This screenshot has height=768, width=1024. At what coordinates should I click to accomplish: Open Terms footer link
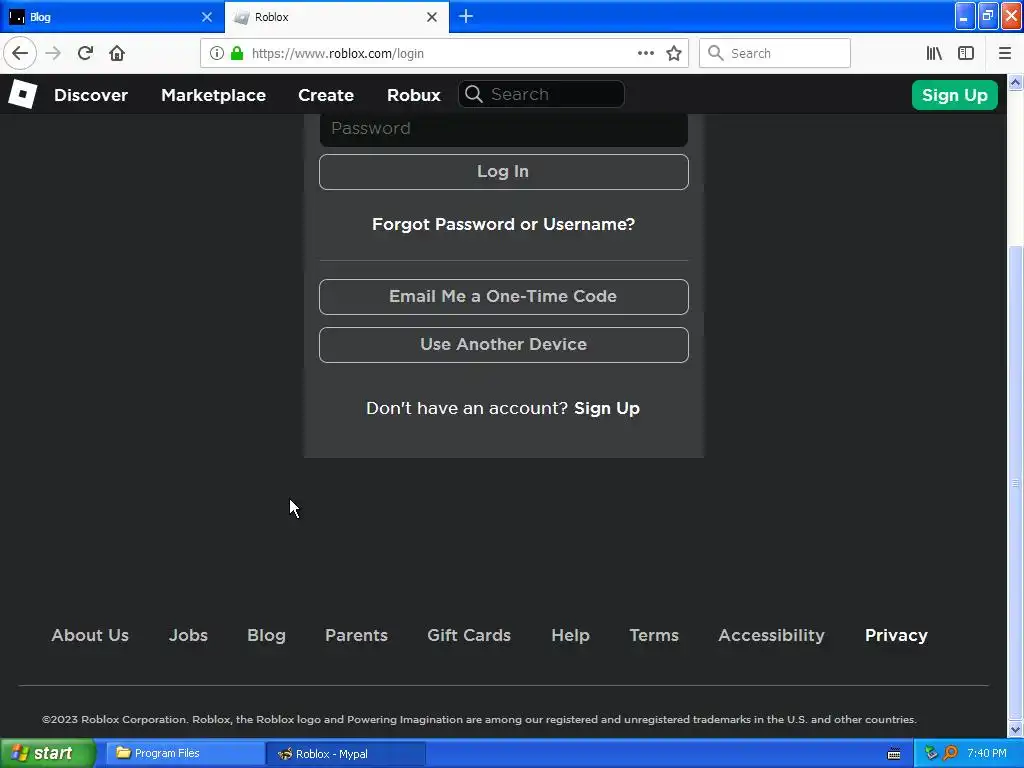click(654, 635)
